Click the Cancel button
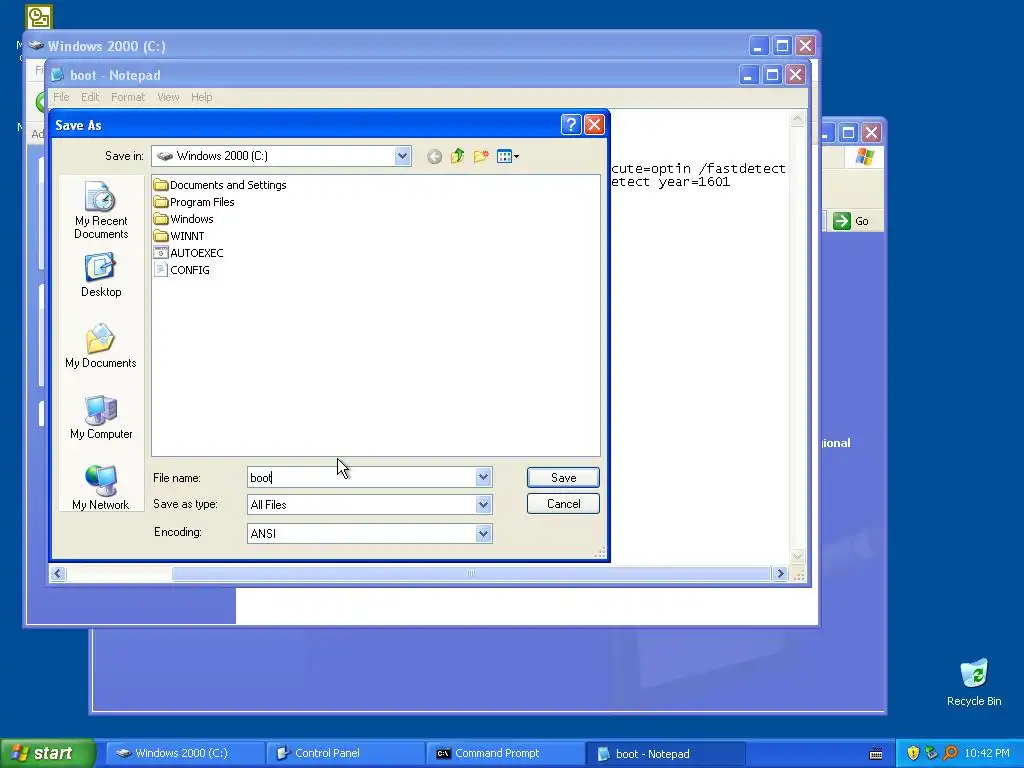1024x768 pixels. point(563,504)
